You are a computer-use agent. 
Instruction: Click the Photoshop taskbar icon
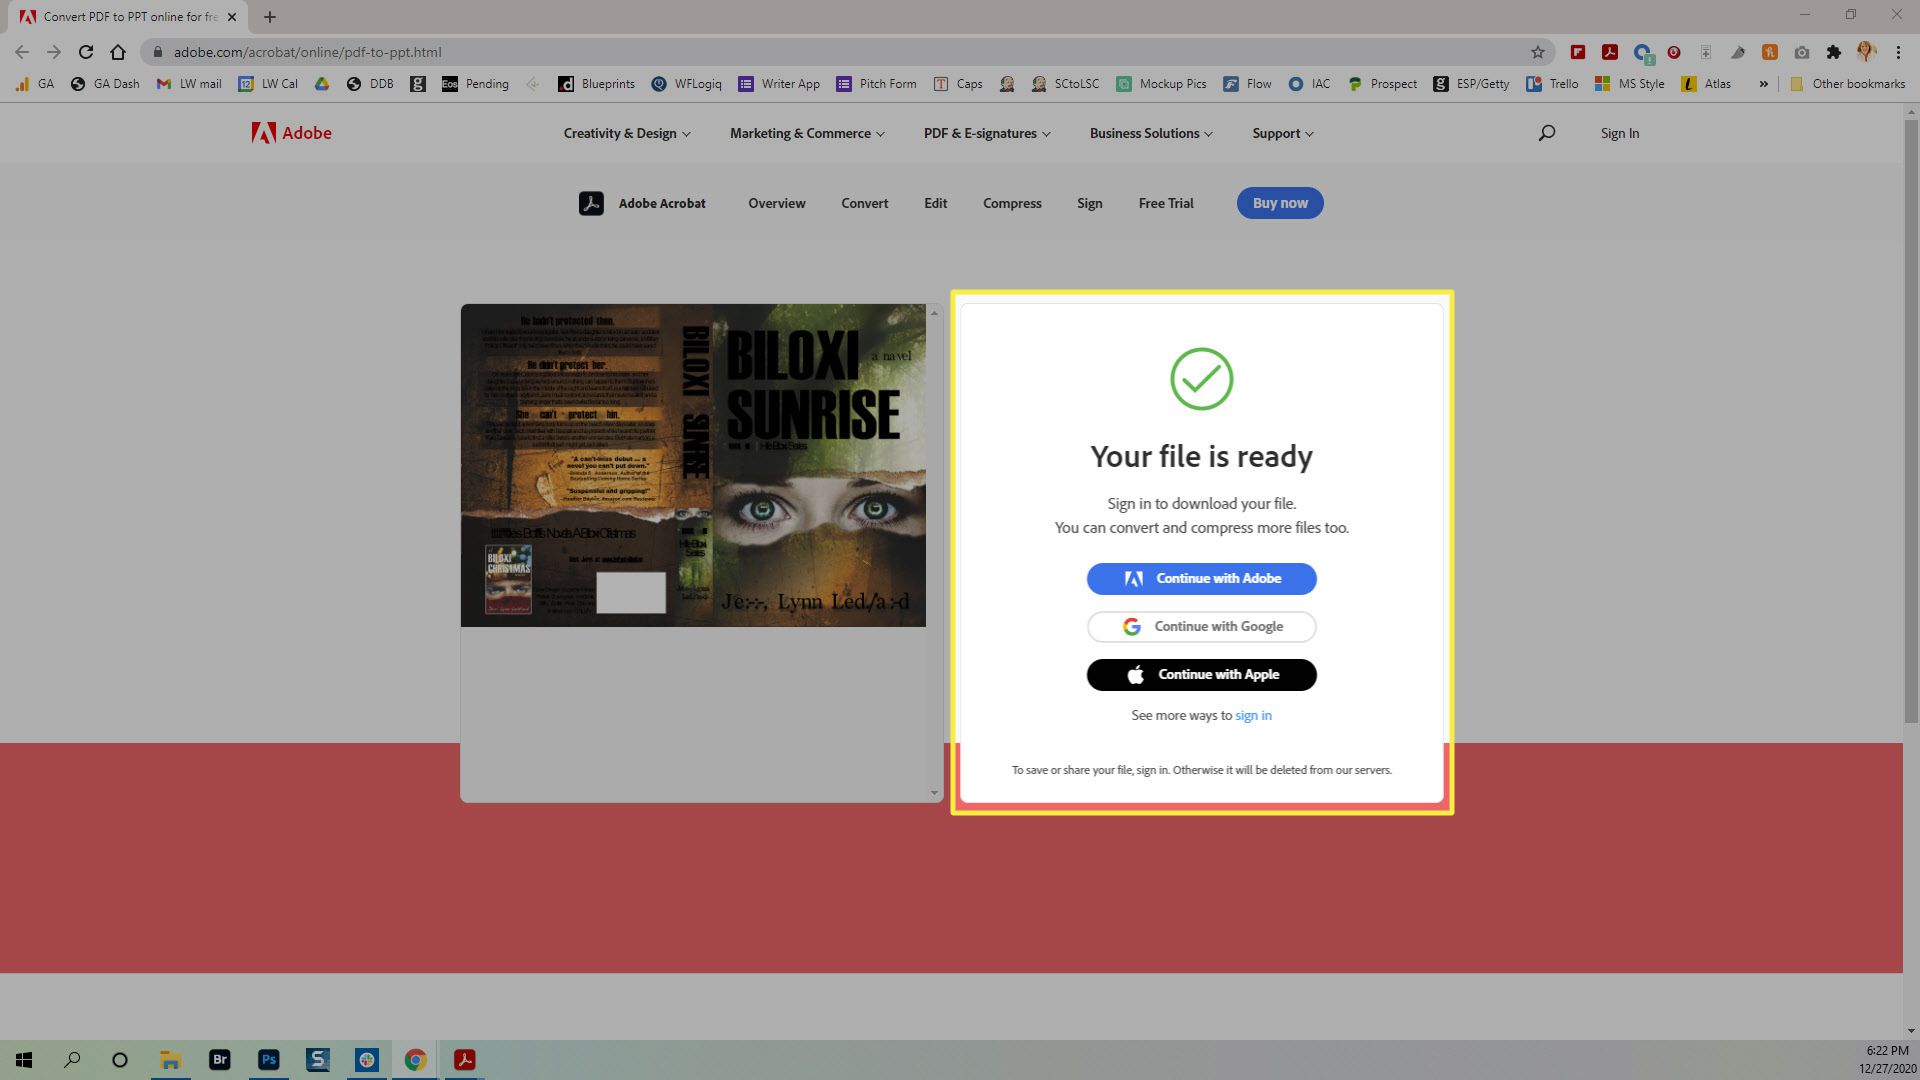[x=269, y=1059]
